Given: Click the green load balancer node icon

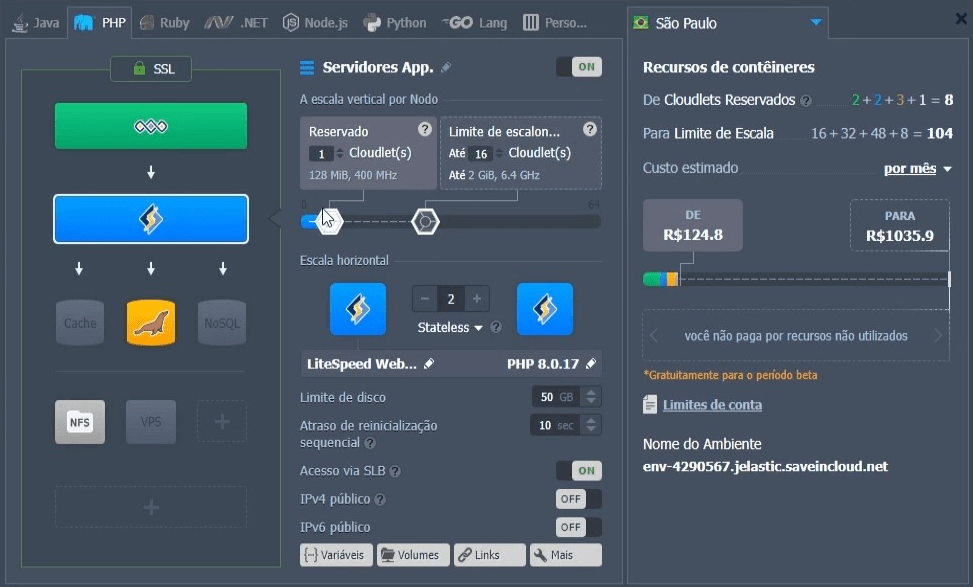Looking at the screenshot, I should 150,126.
